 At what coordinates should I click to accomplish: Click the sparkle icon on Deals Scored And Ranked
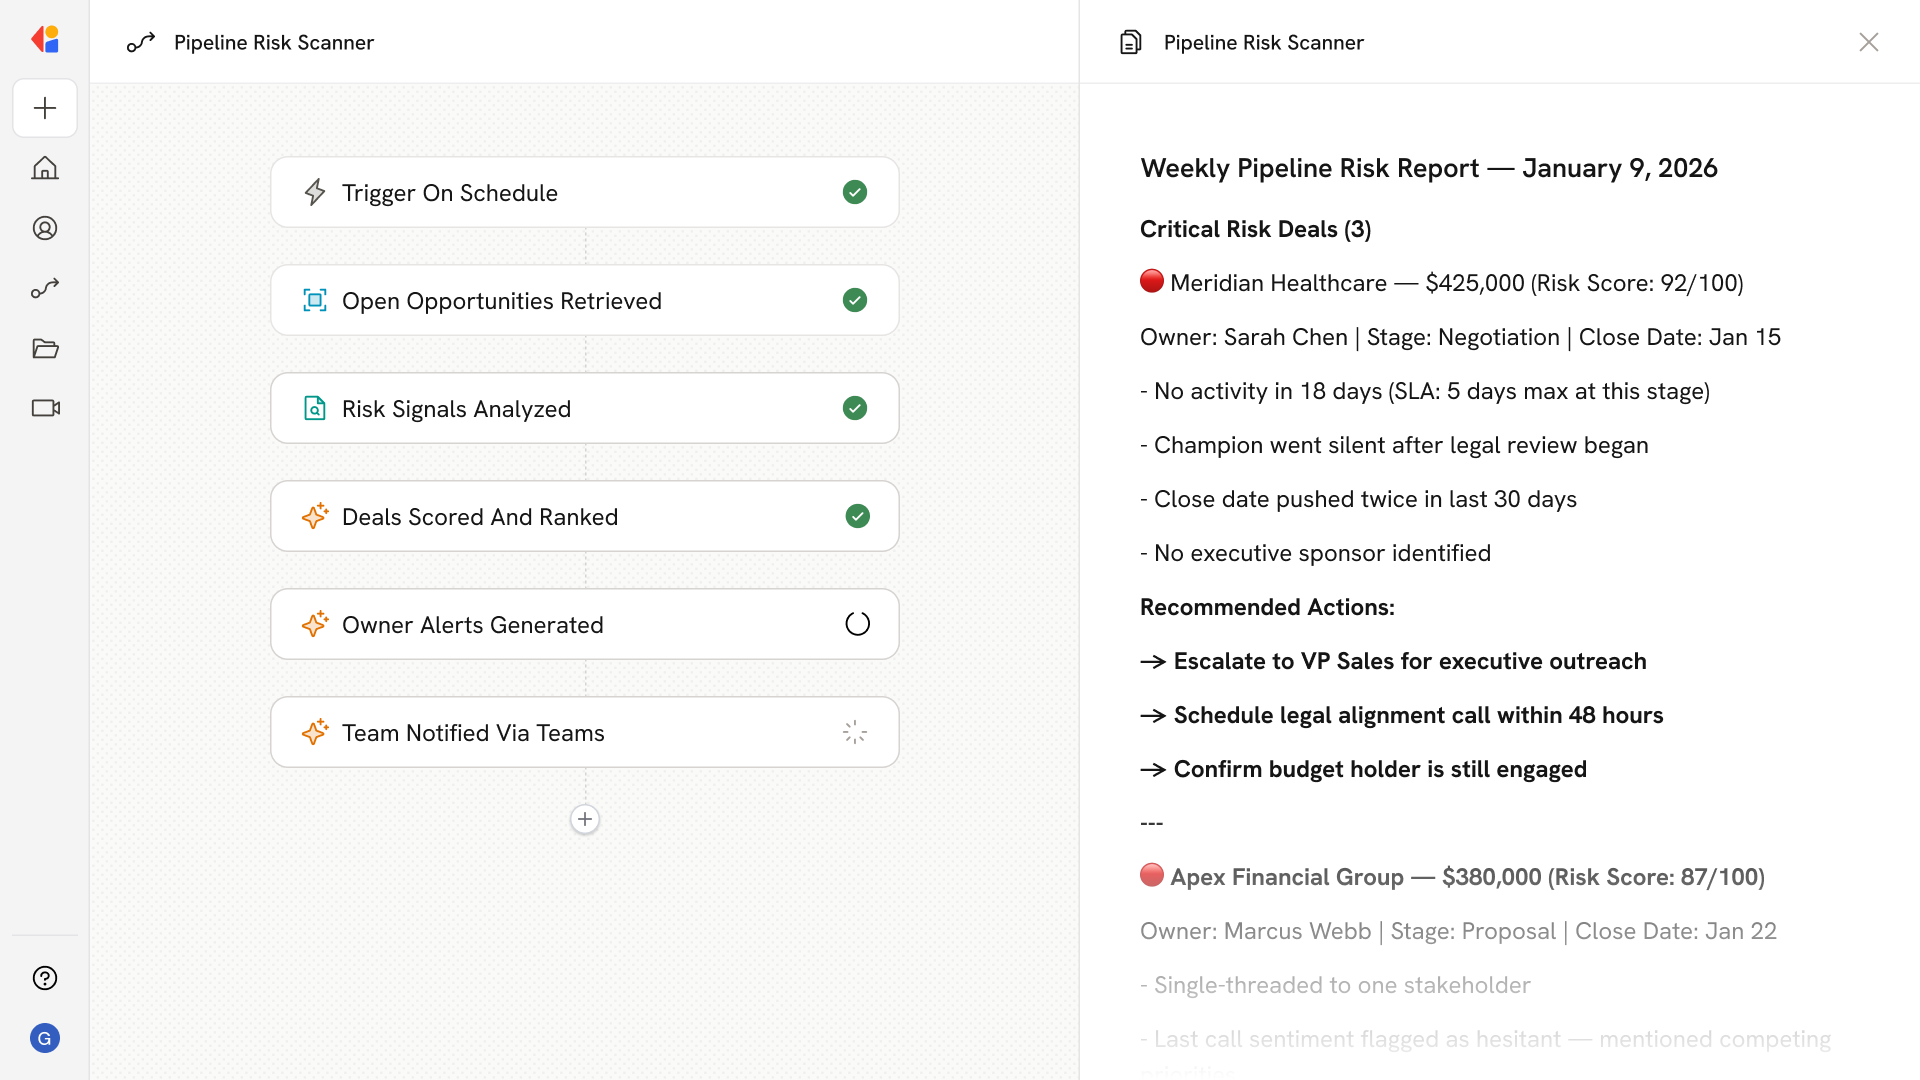click(x=315, y=516)
